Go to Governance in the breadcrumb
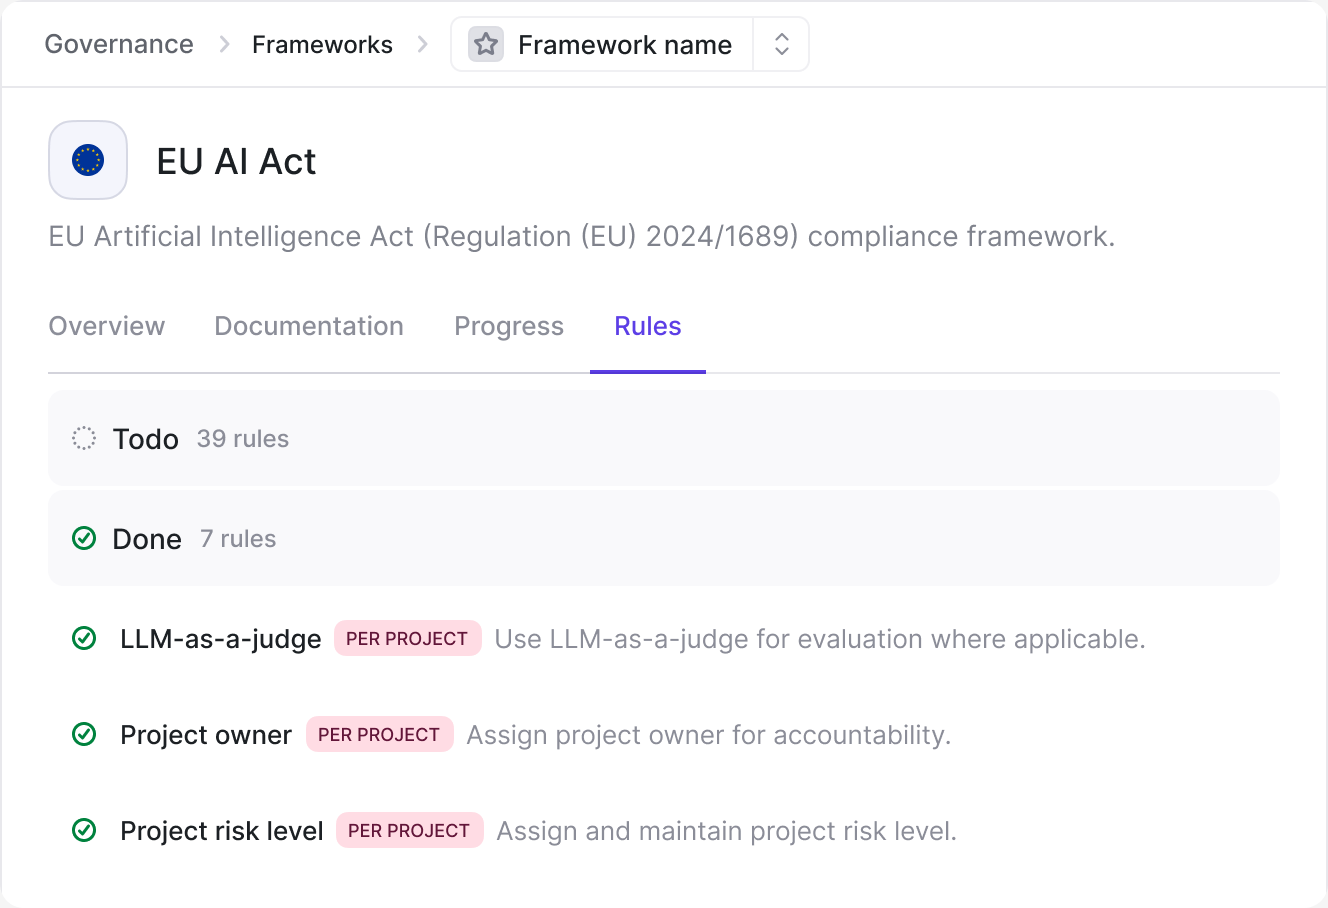Screen dimensions: 1328x908 [119, 44]
